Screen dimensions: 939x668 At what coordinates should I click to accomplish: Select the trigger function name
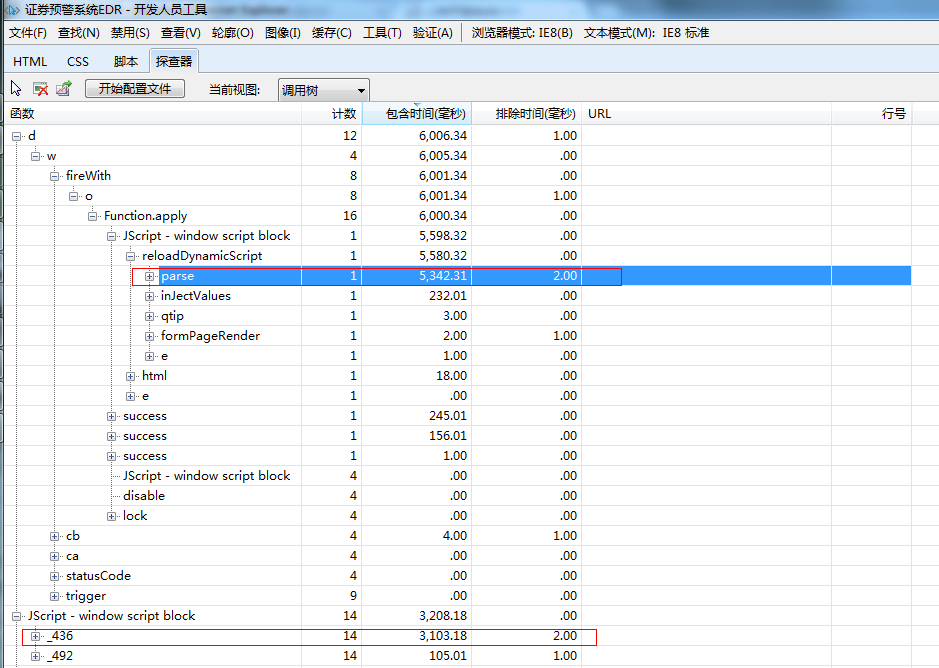[x=86, y=596]
